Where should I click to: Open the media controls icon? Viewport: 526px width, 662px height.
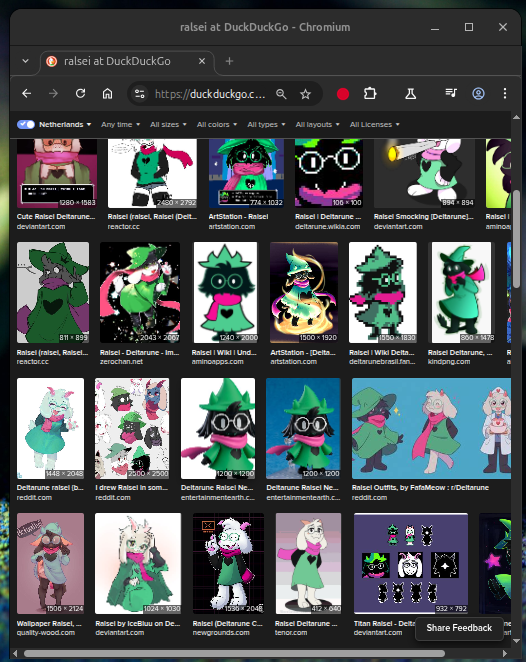click(x=451, y=93)
